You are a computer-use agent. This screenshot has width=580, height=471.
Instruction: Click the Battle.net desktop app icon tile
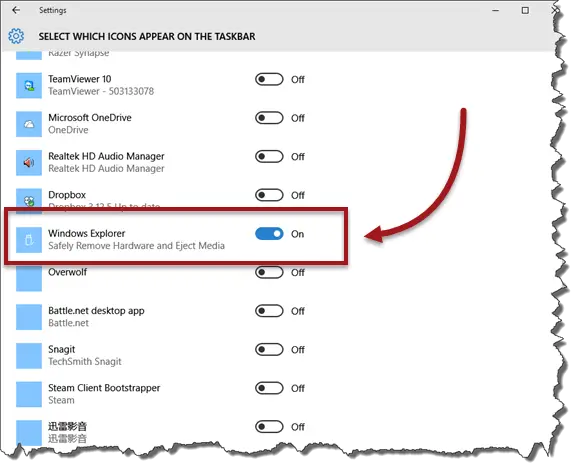[x=29, y=317]
